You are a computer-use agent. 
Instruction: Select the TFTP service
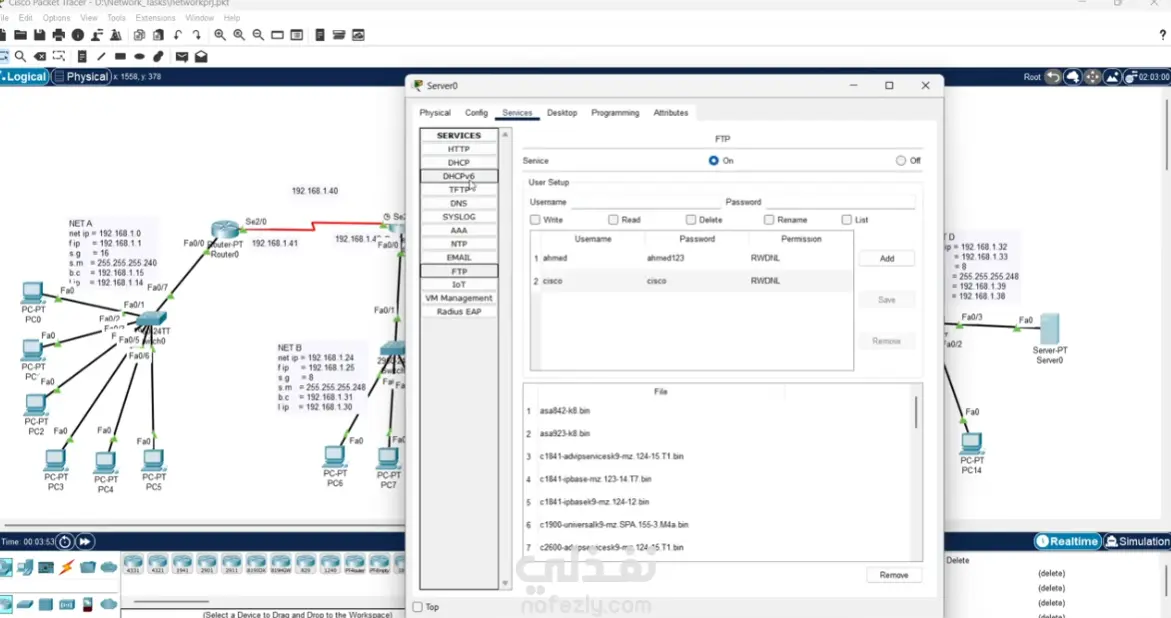459,190
